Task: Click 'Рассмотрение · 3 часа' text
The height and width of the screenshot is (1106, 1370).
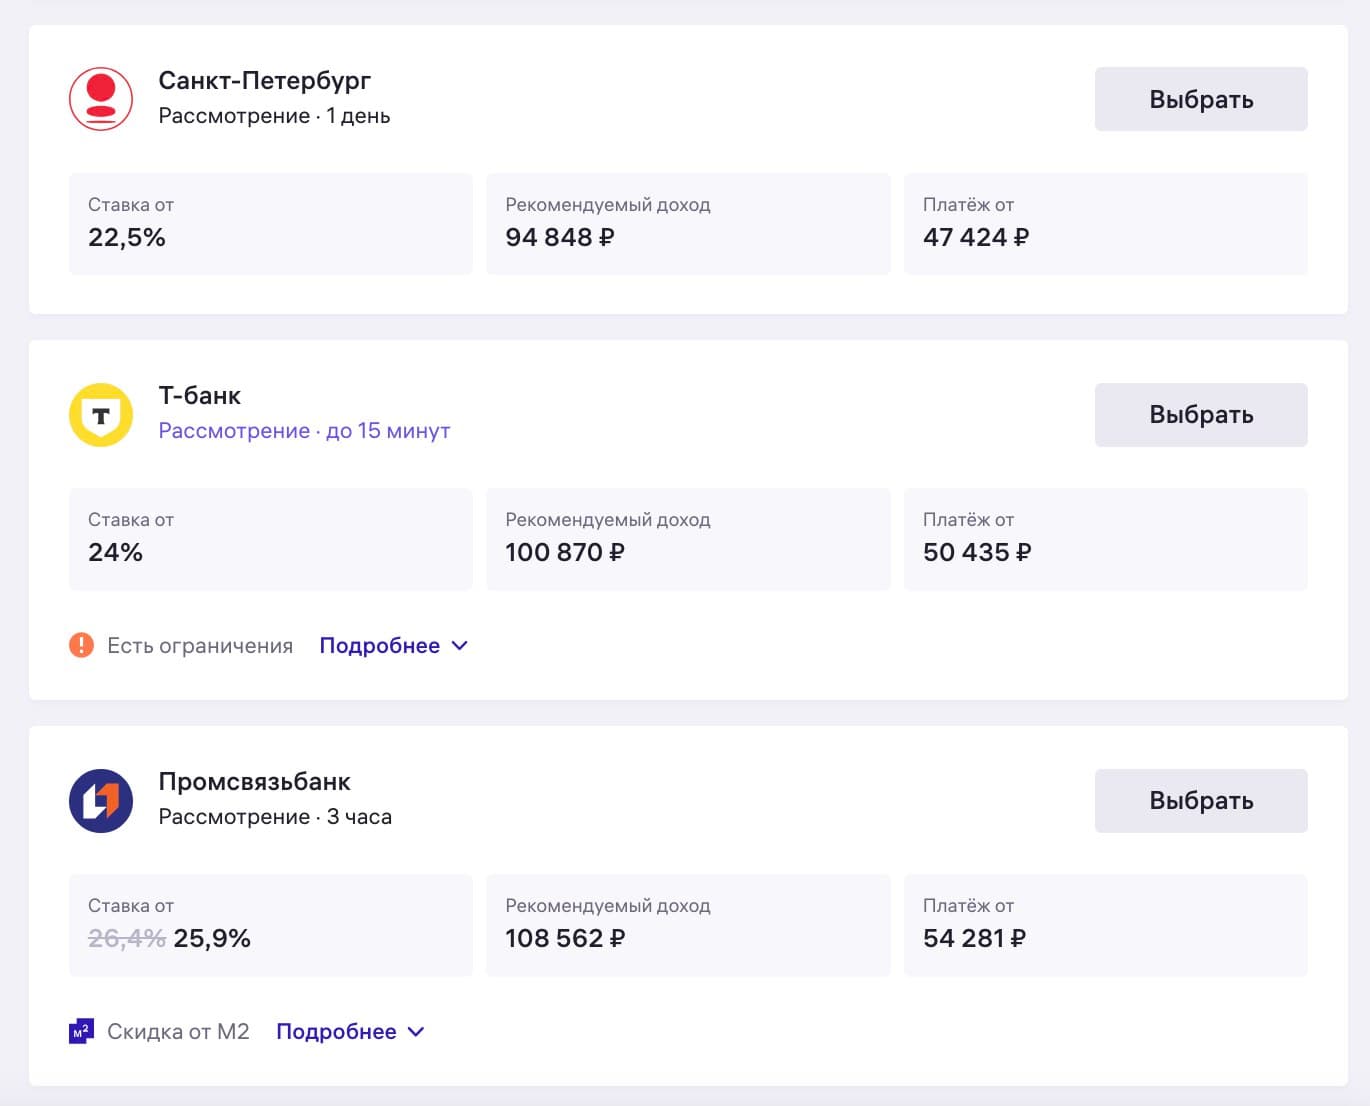Action: click(x=275, y=817)
